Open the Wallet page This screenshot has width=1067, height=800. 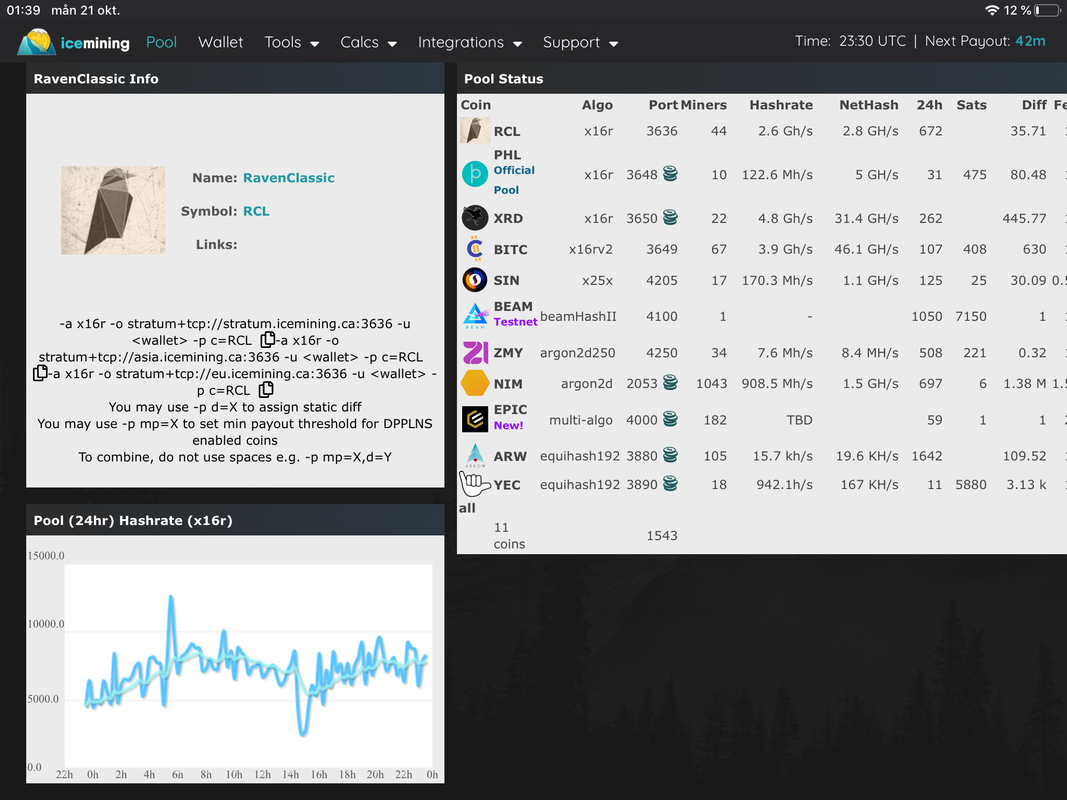tap(220, 42)
